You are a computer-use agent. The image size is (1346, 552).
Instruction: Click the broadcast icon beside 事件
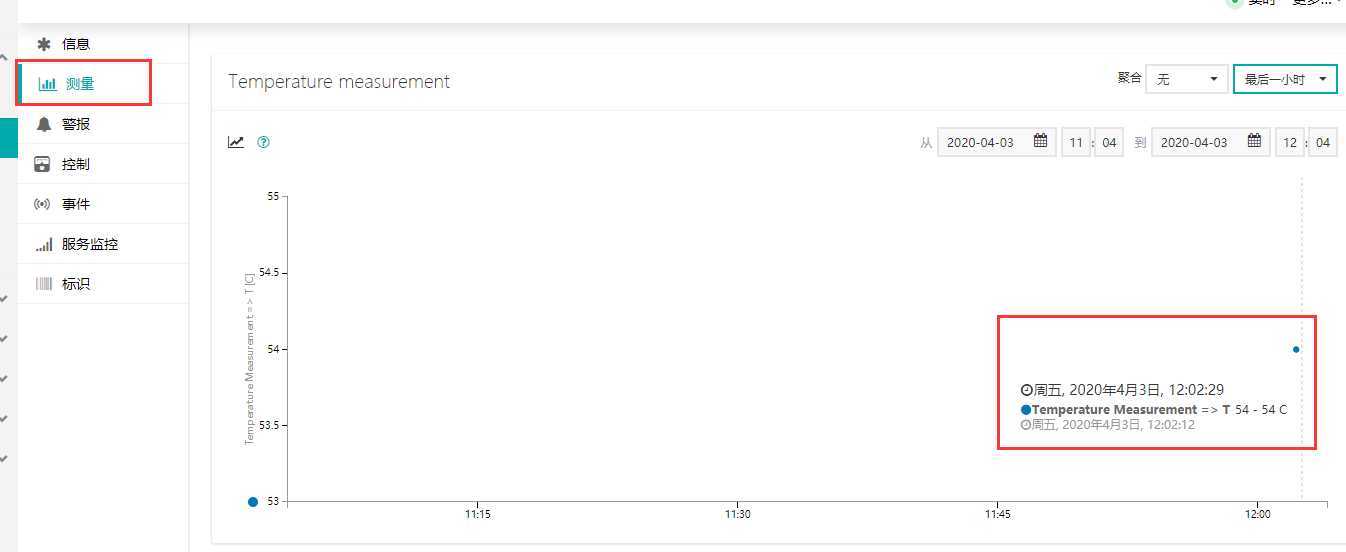pos(42,204)
